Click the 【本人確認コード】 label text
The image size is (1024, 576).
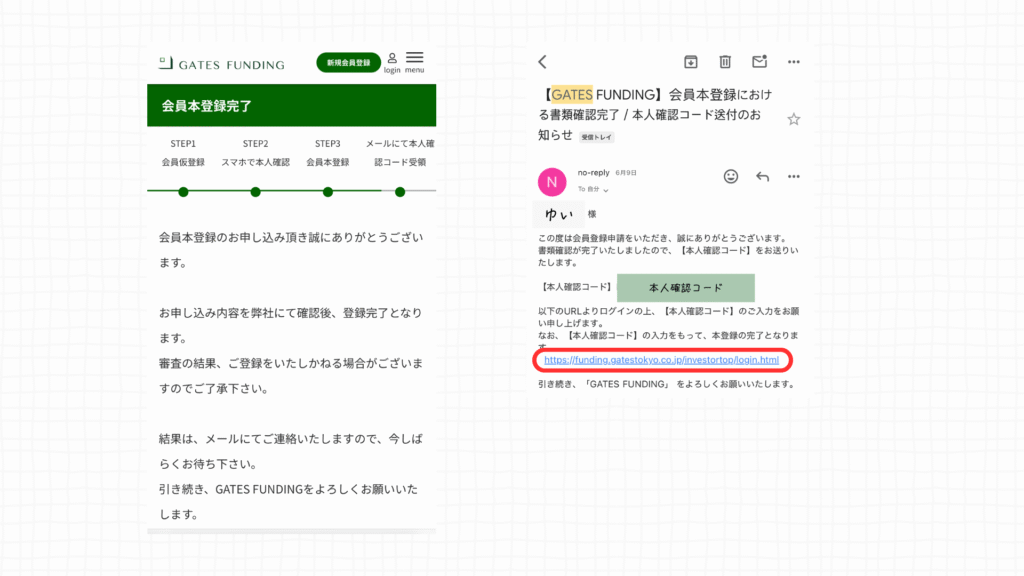(x=577, y=287)
